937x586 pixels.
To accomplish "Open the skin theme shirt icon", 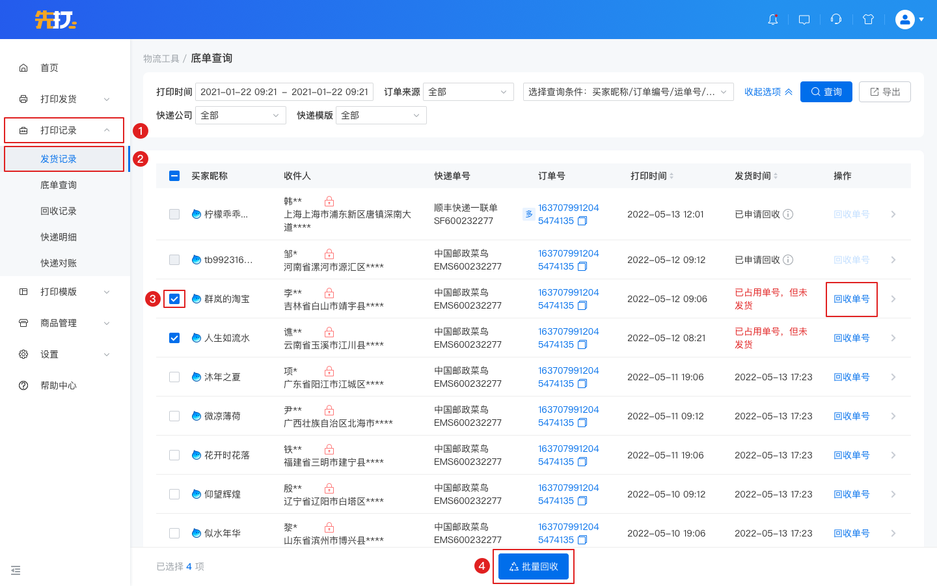I will point(868,19).
